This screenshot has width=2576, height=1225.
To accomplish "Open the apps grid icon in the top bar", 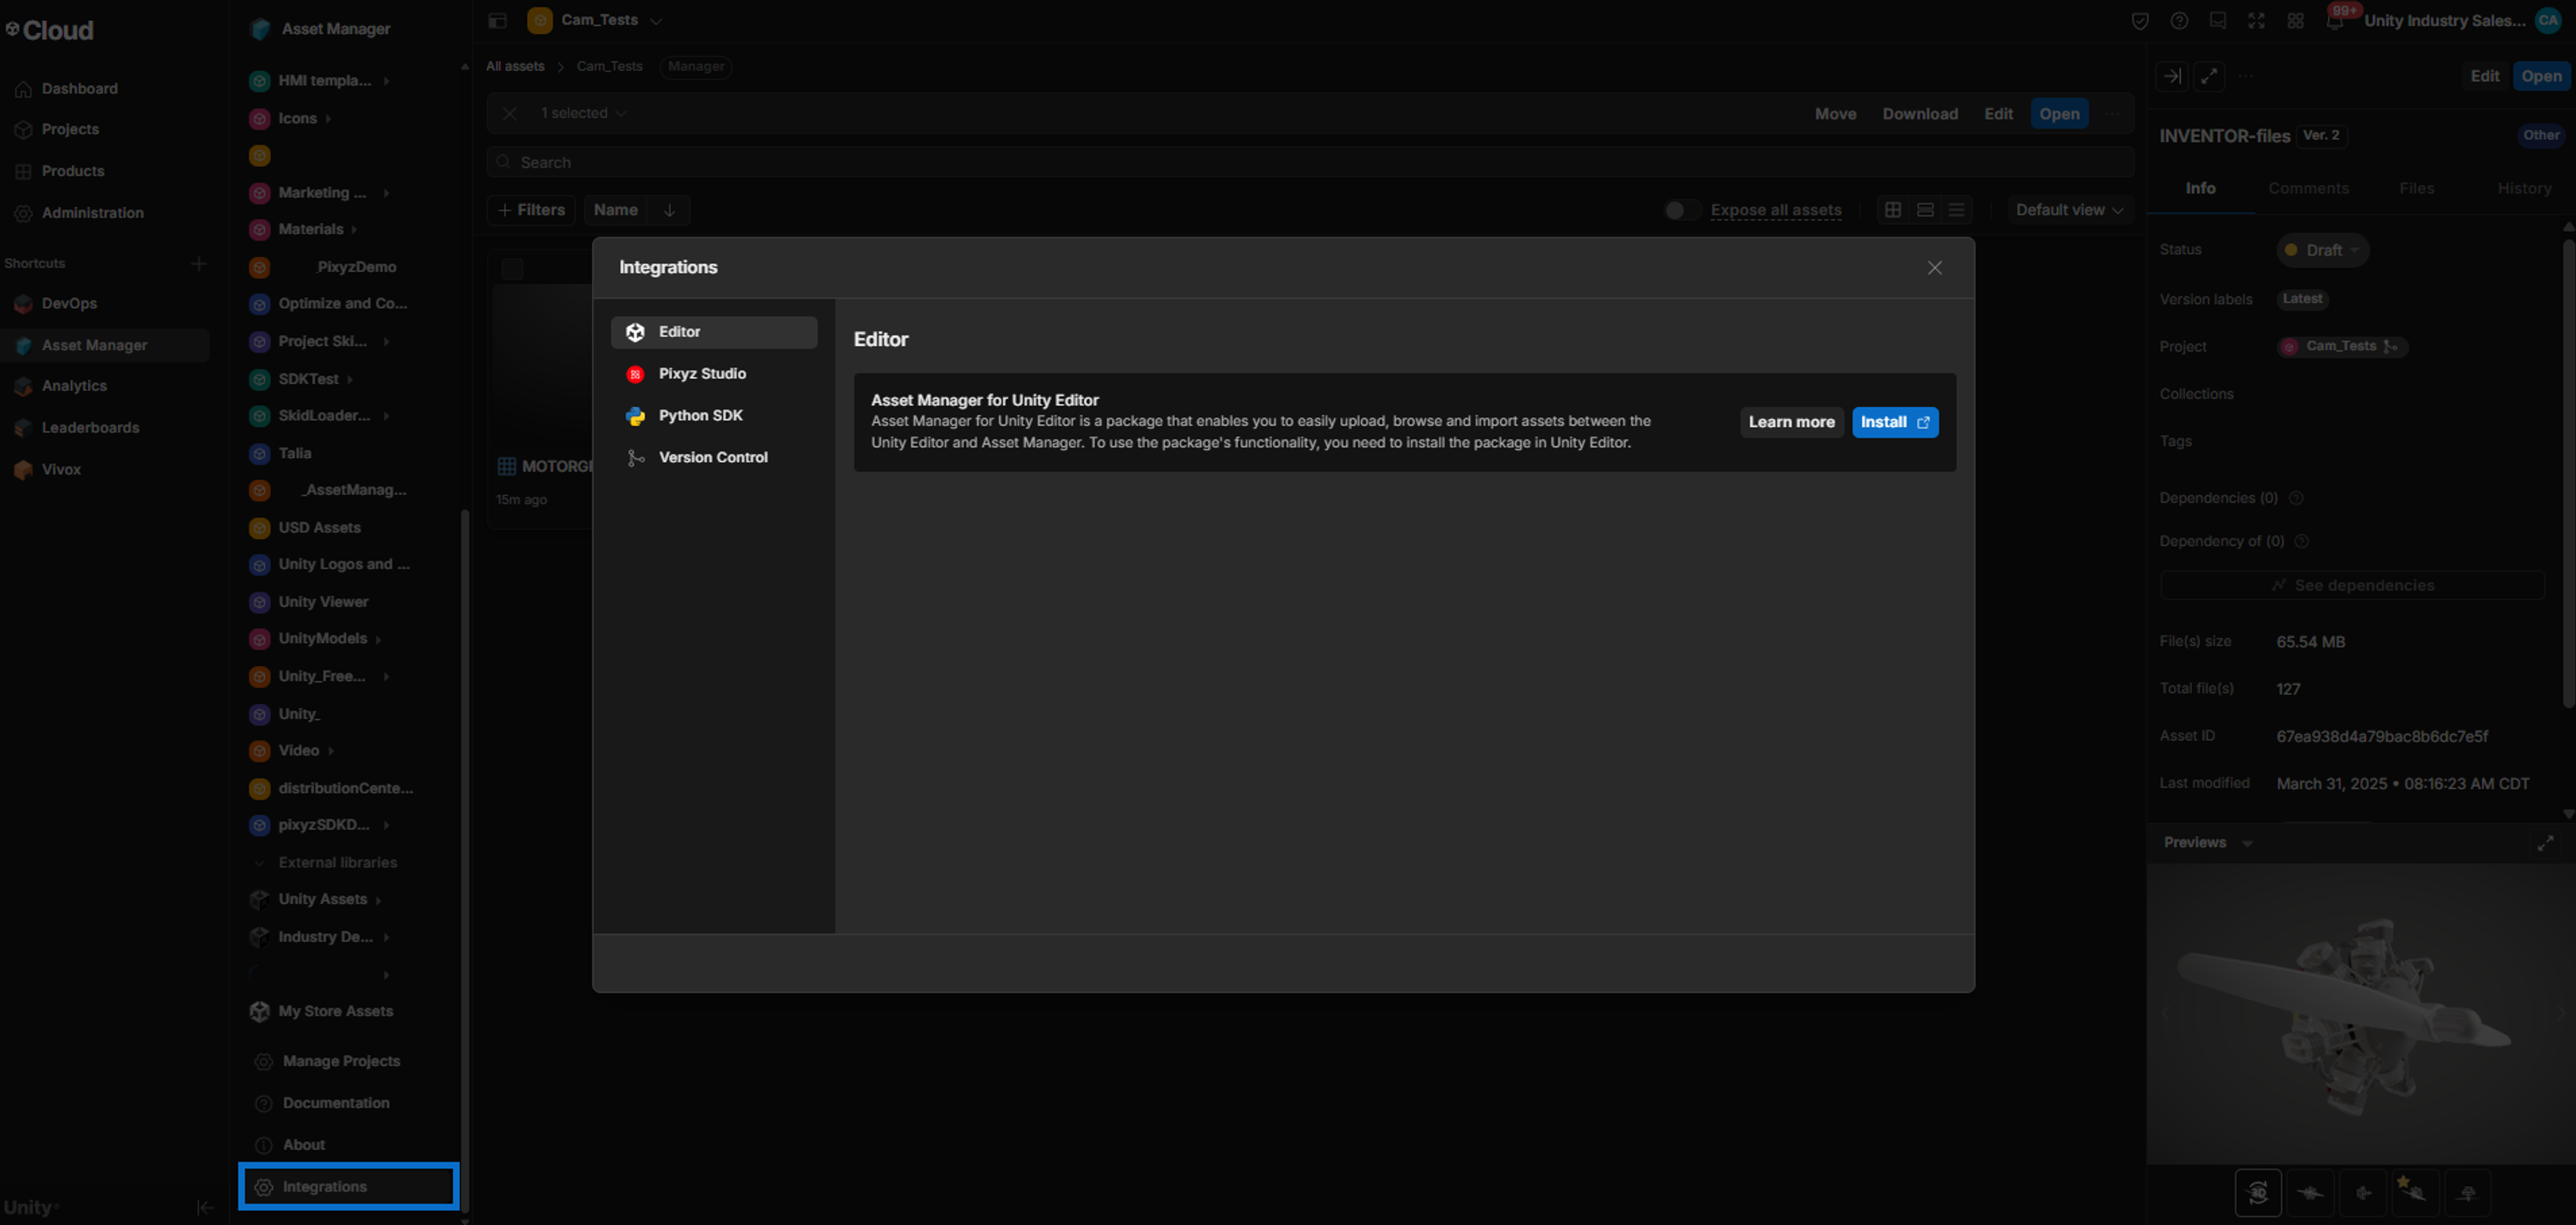I will pyautogui.click(x=2296, y=21).
